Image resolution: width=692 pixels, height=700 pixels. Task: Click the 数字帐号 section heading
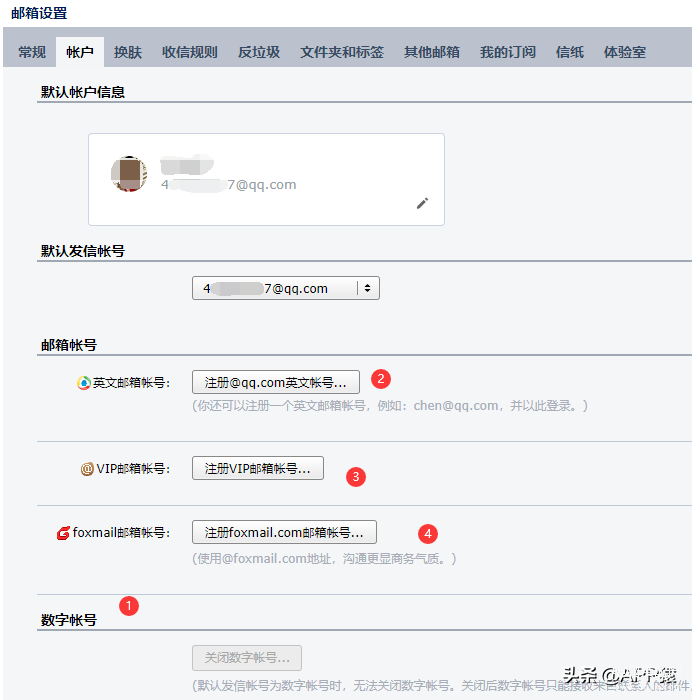click(69, 620)
